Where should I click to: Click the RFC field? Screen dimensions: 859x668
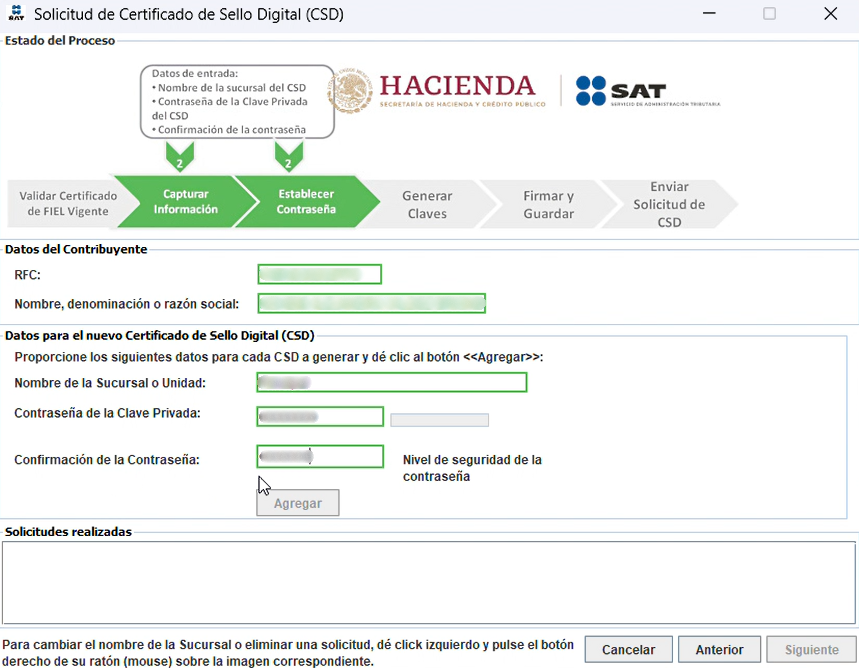click(x=319, y=275)
